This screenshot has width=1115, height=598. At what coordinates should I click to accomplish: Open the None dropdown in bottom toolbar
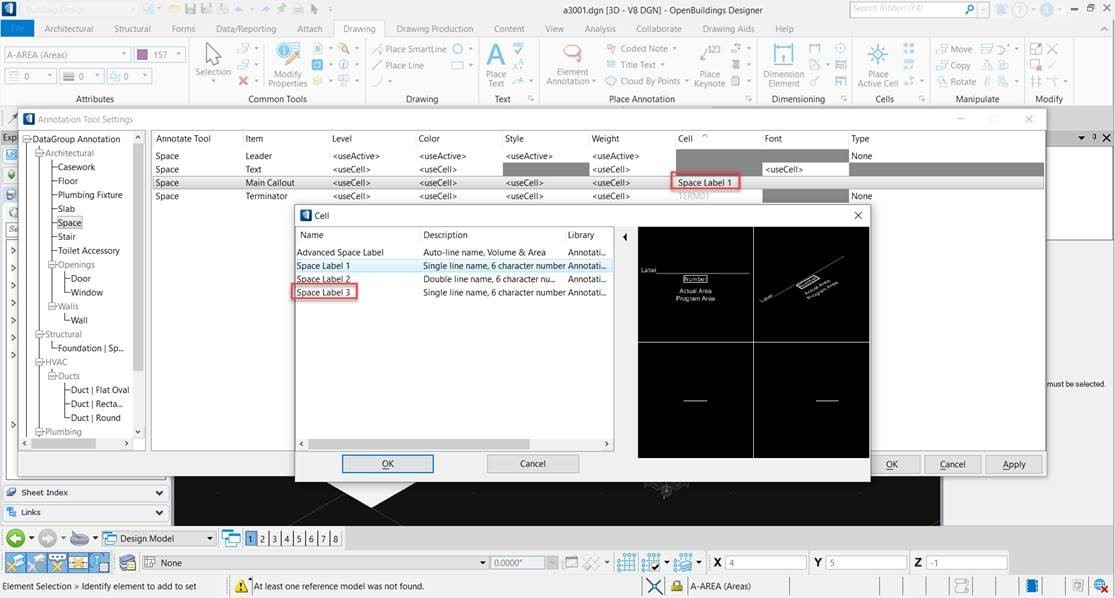(x=482, y=562)
